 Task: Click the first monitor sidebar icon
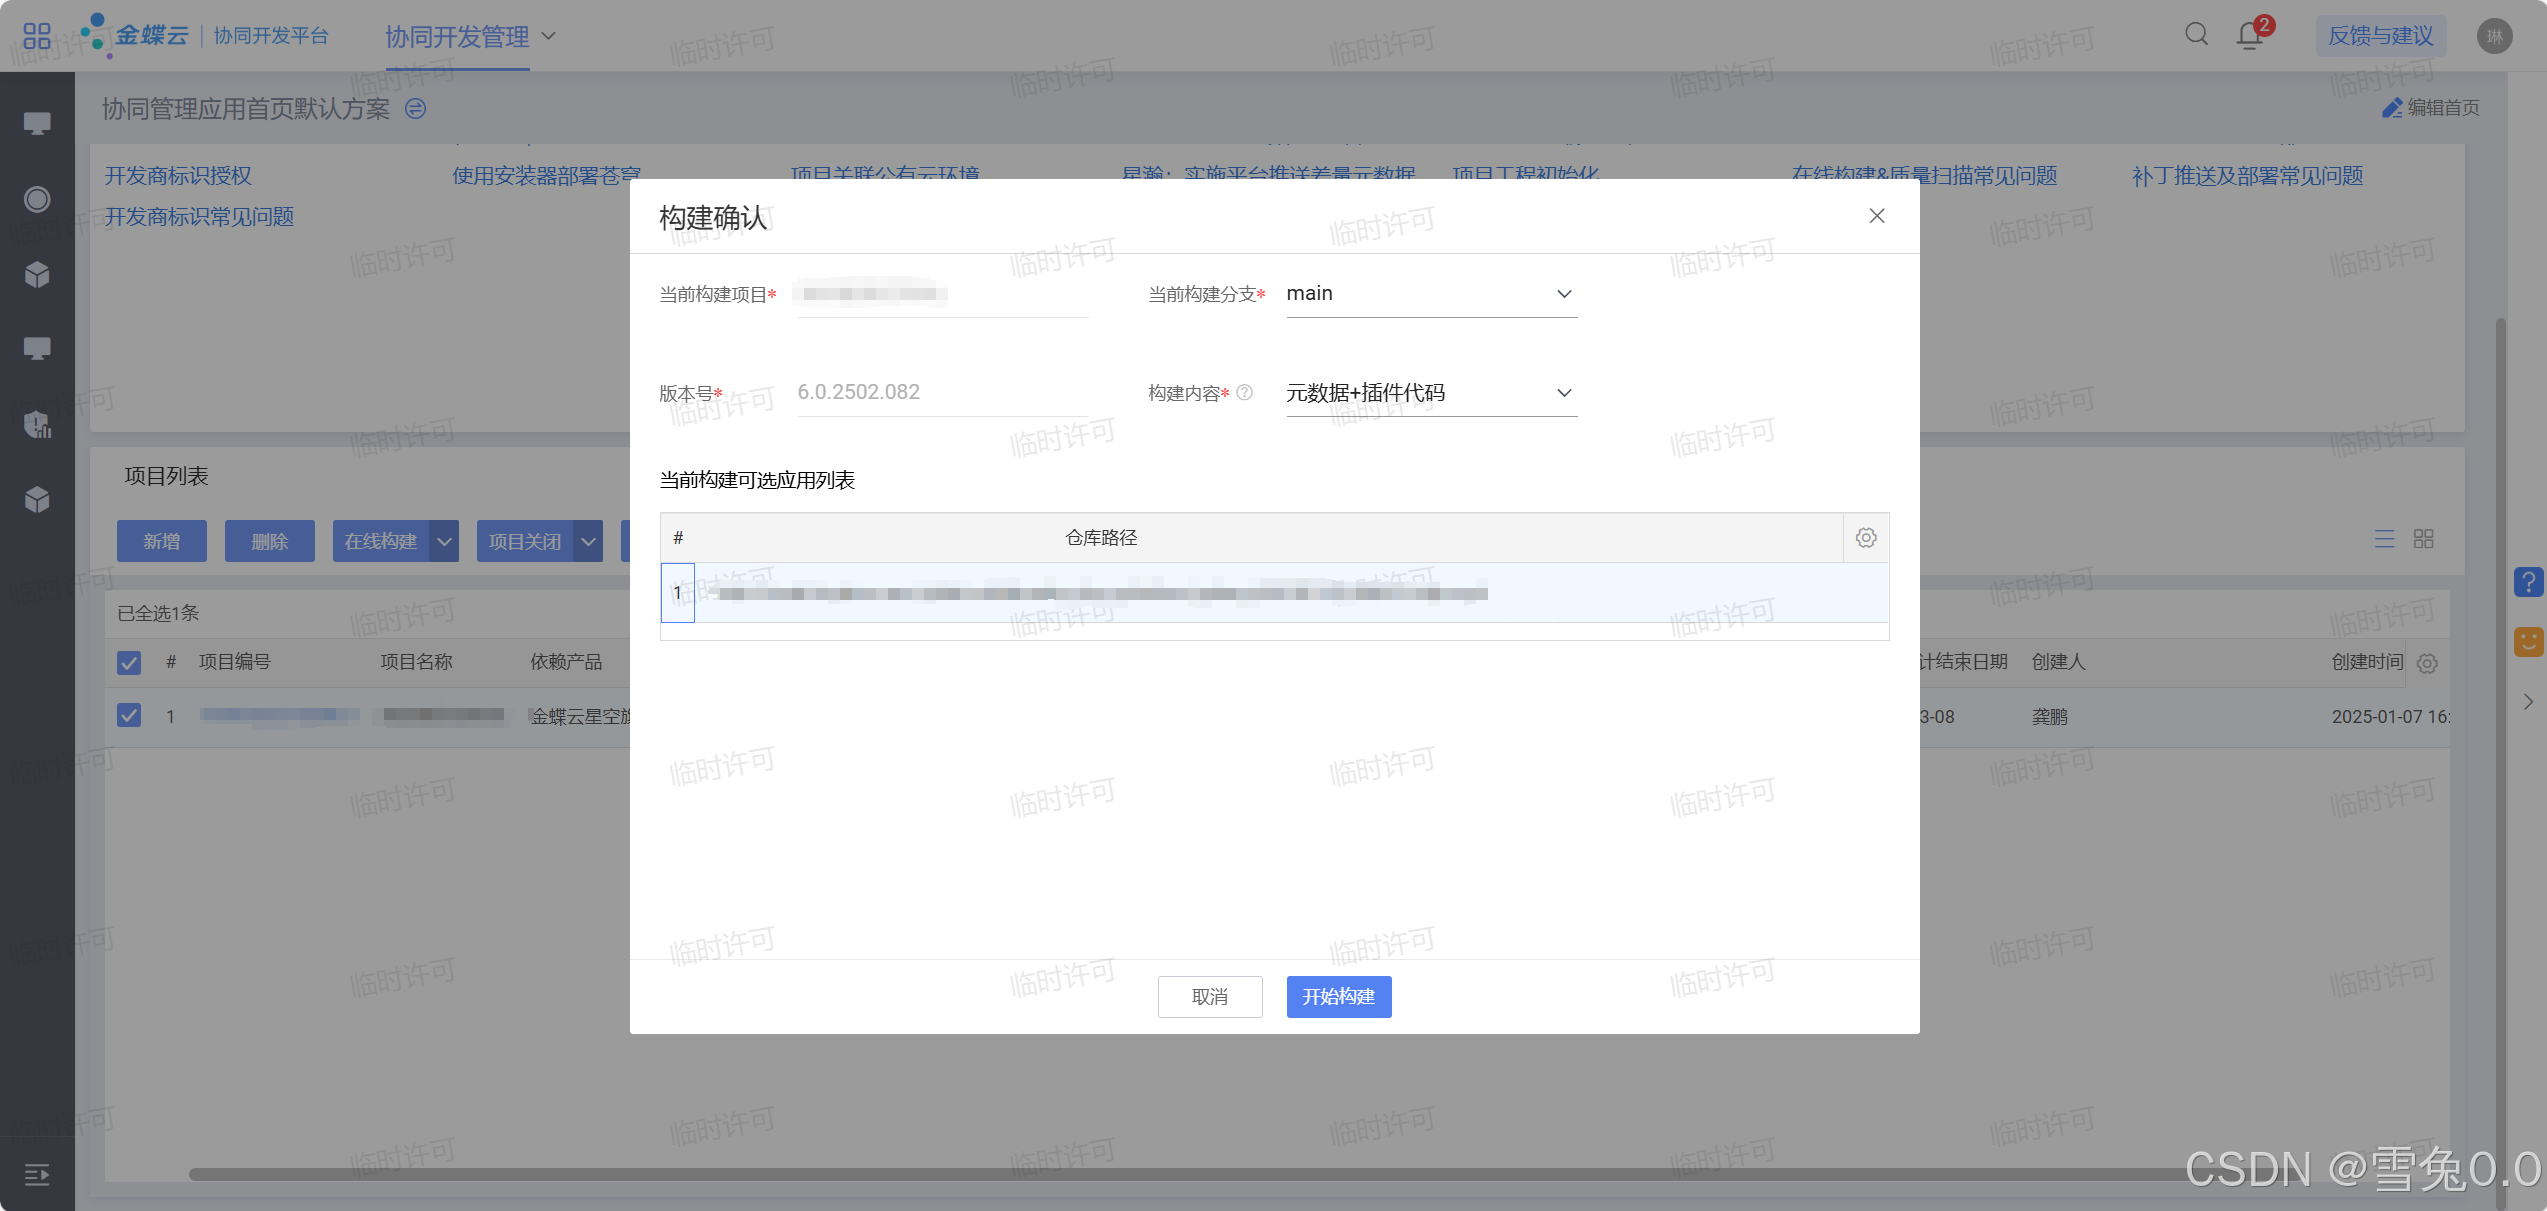click(37, 124)
